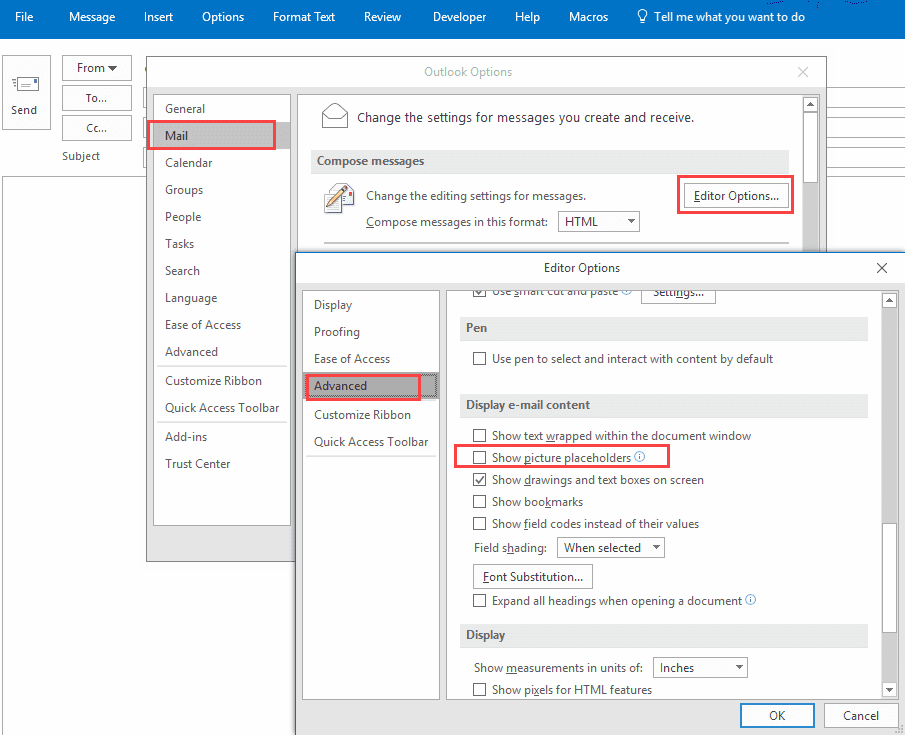Open the measurement units Inches dropdown
The image size is (905, 735).
pos(700,668)
